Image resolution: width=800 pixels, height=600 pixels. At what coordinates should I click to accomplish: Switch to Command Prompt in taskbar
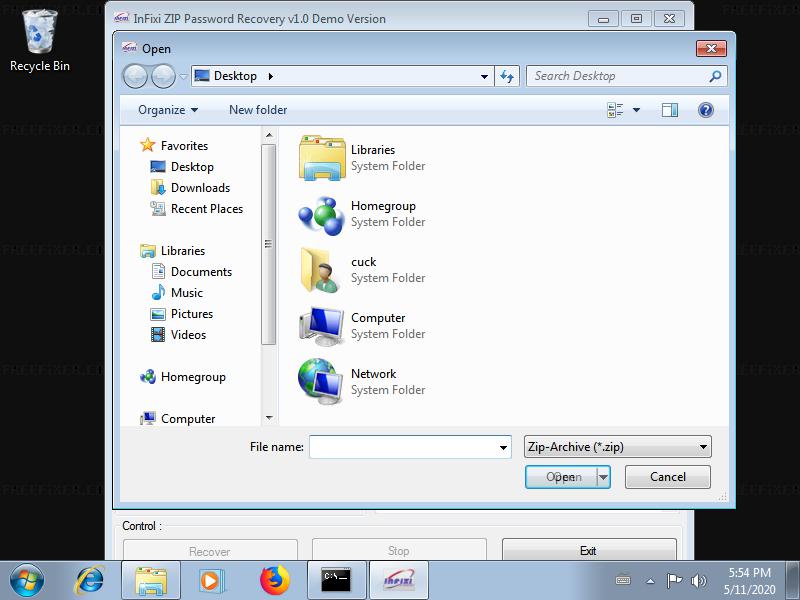[x=337, y=581]
